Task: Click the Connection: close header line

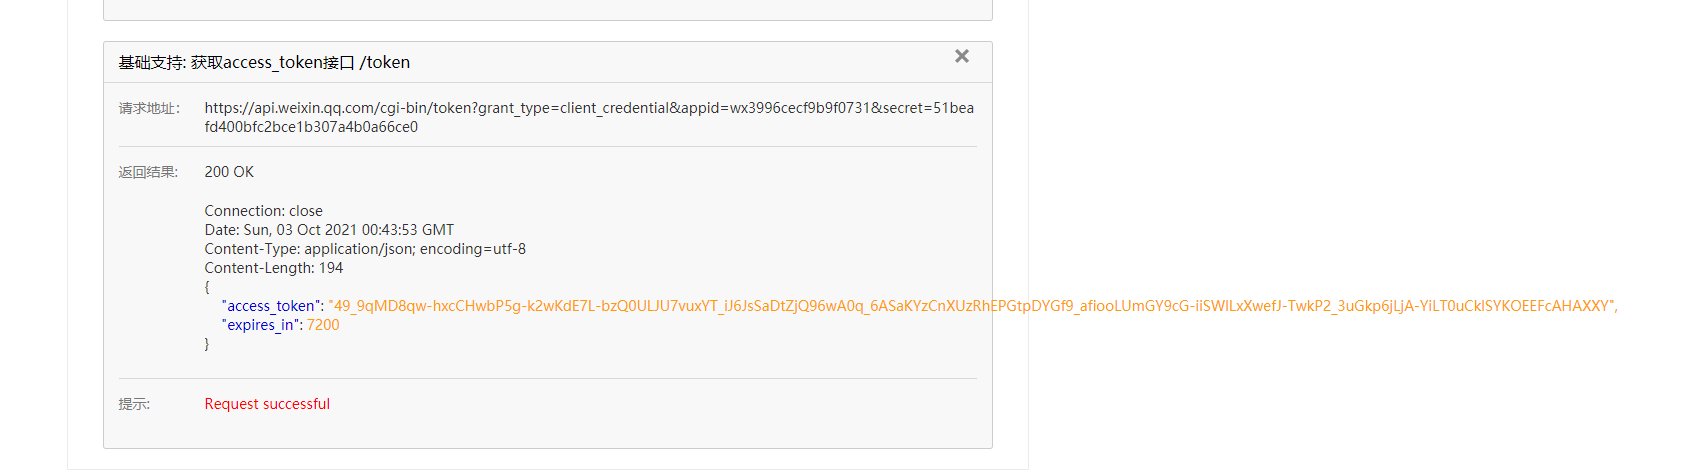Action: click(264, 211)
